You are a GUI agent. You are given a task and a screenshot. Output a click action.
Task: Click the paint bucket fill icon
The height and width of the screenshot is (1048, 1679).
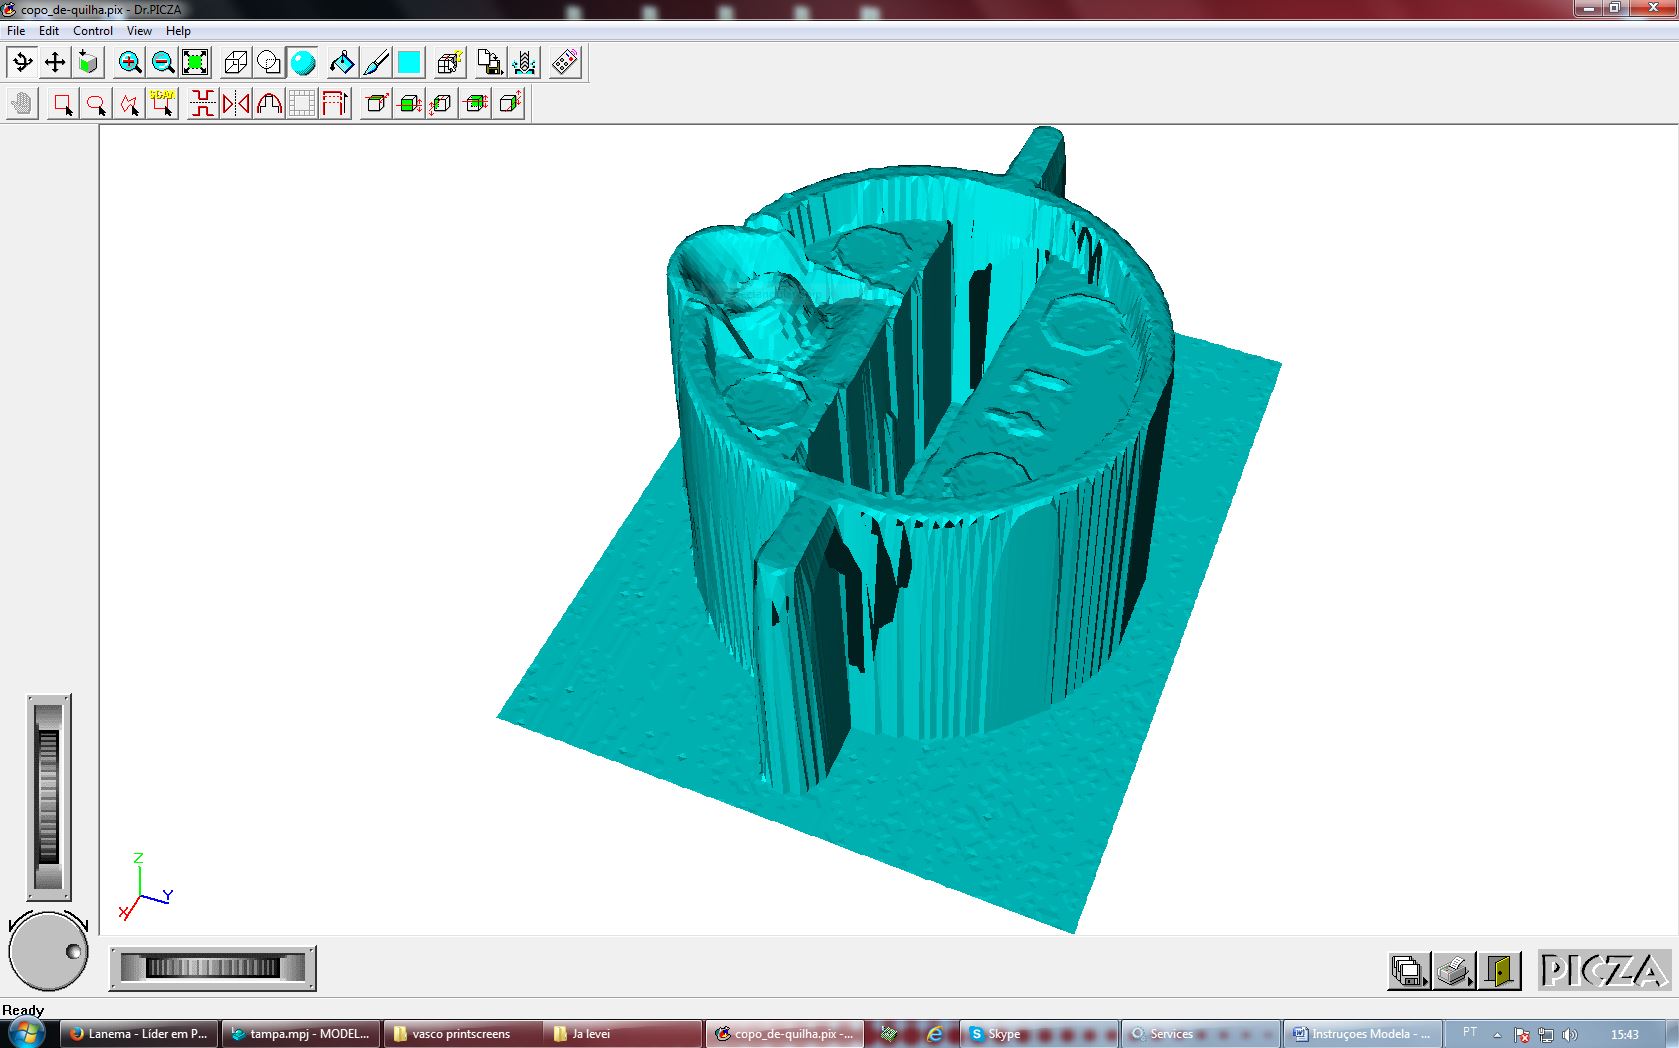click(x=342, y=63)
